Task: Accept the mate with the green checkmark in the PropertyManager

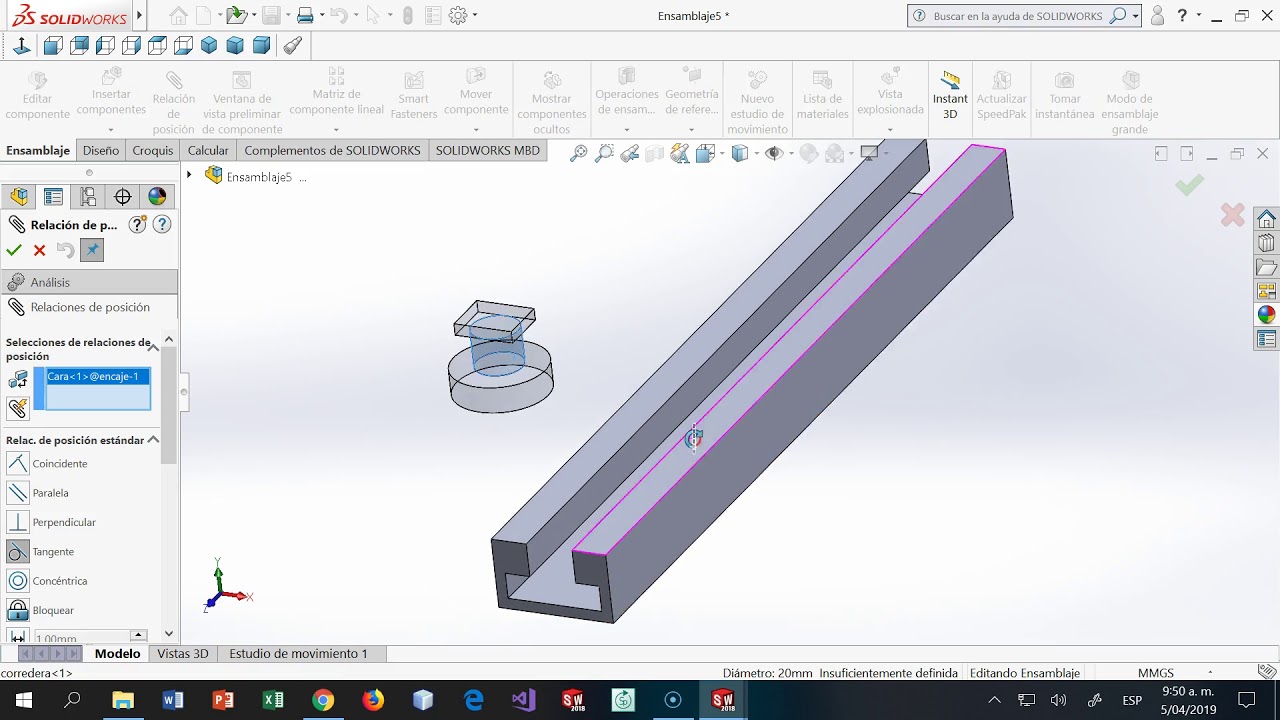Action: pos(14,250)
